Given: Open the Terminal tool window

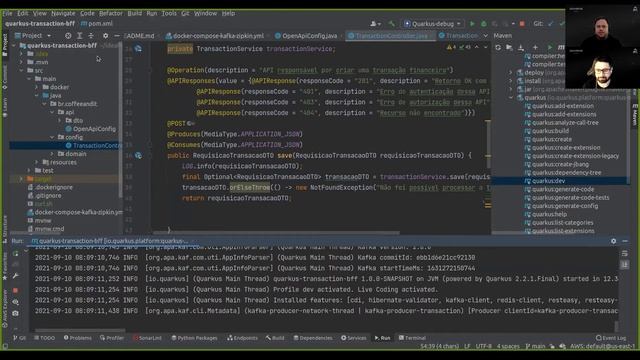Looking at the screenshot, I should point(412,338).
